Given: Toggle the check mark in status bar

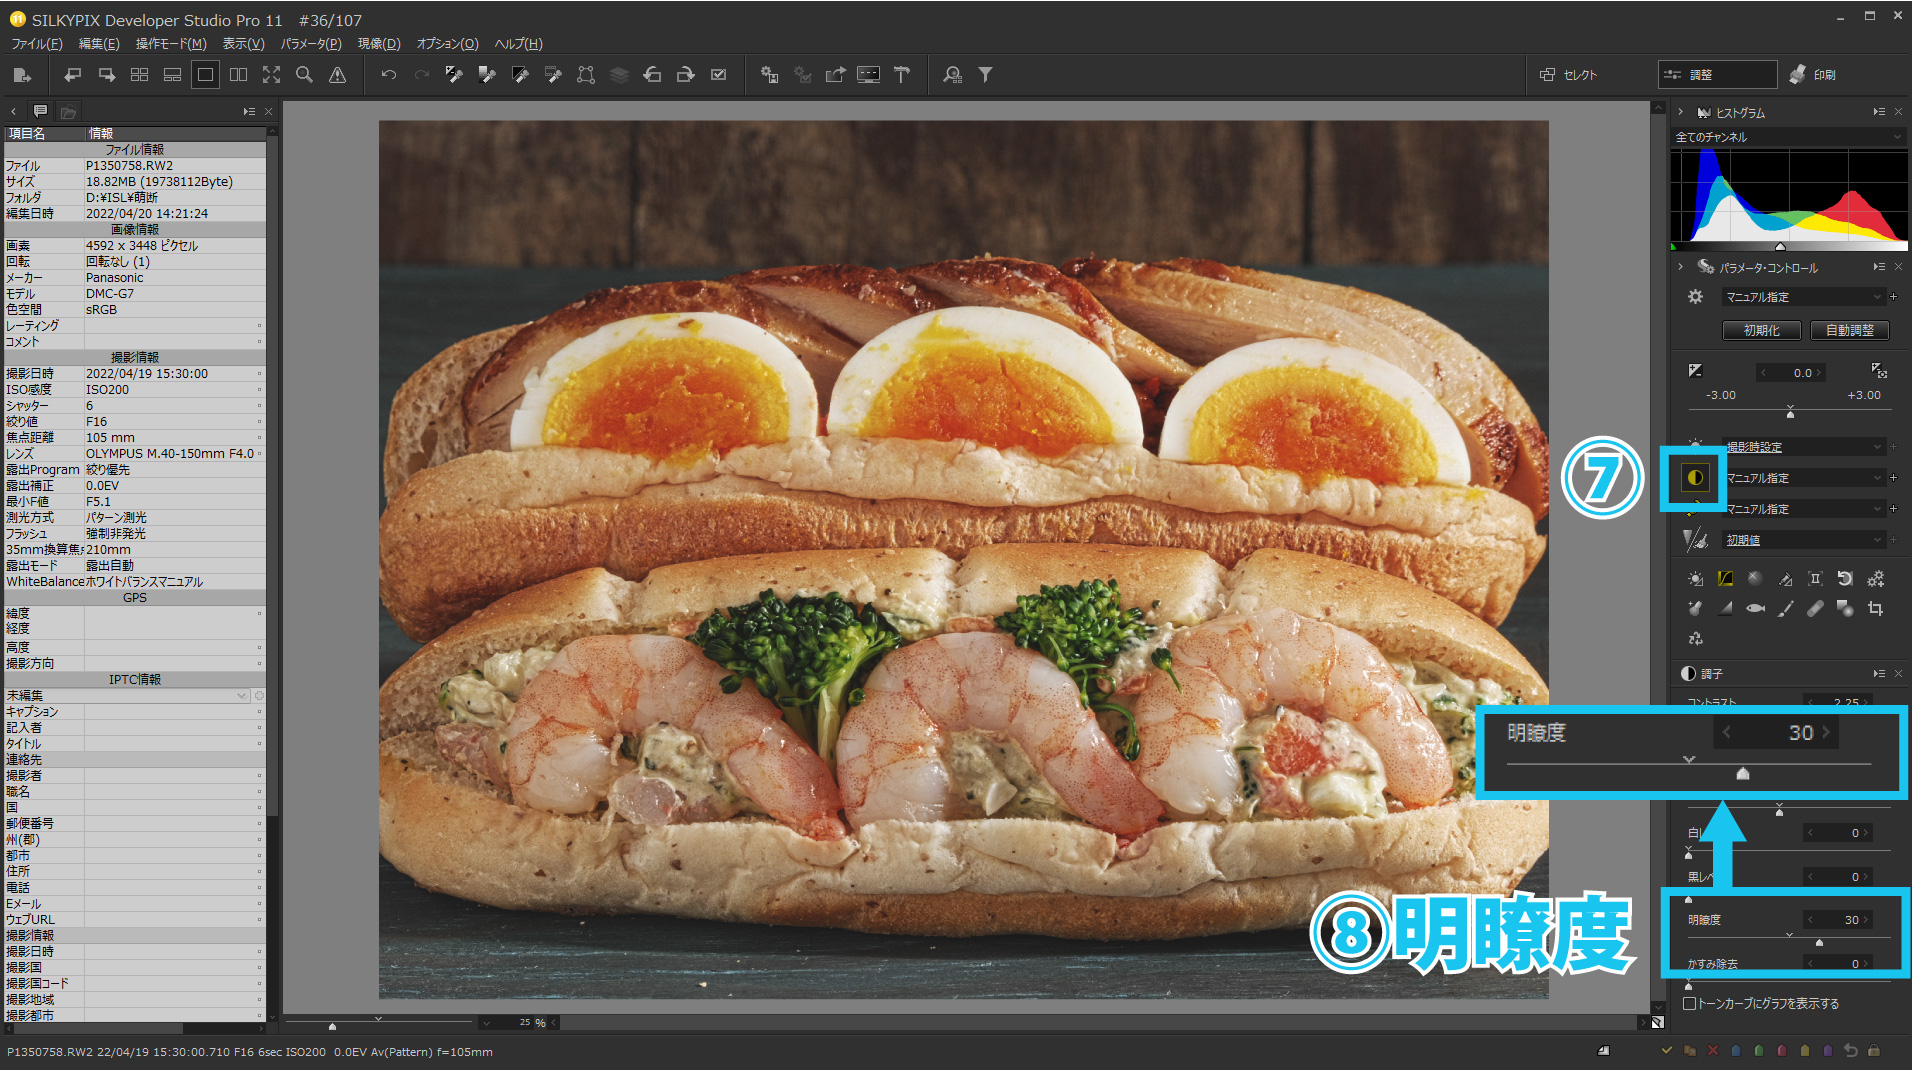Looking at the screenshot, I should tap(1666, 1051).
